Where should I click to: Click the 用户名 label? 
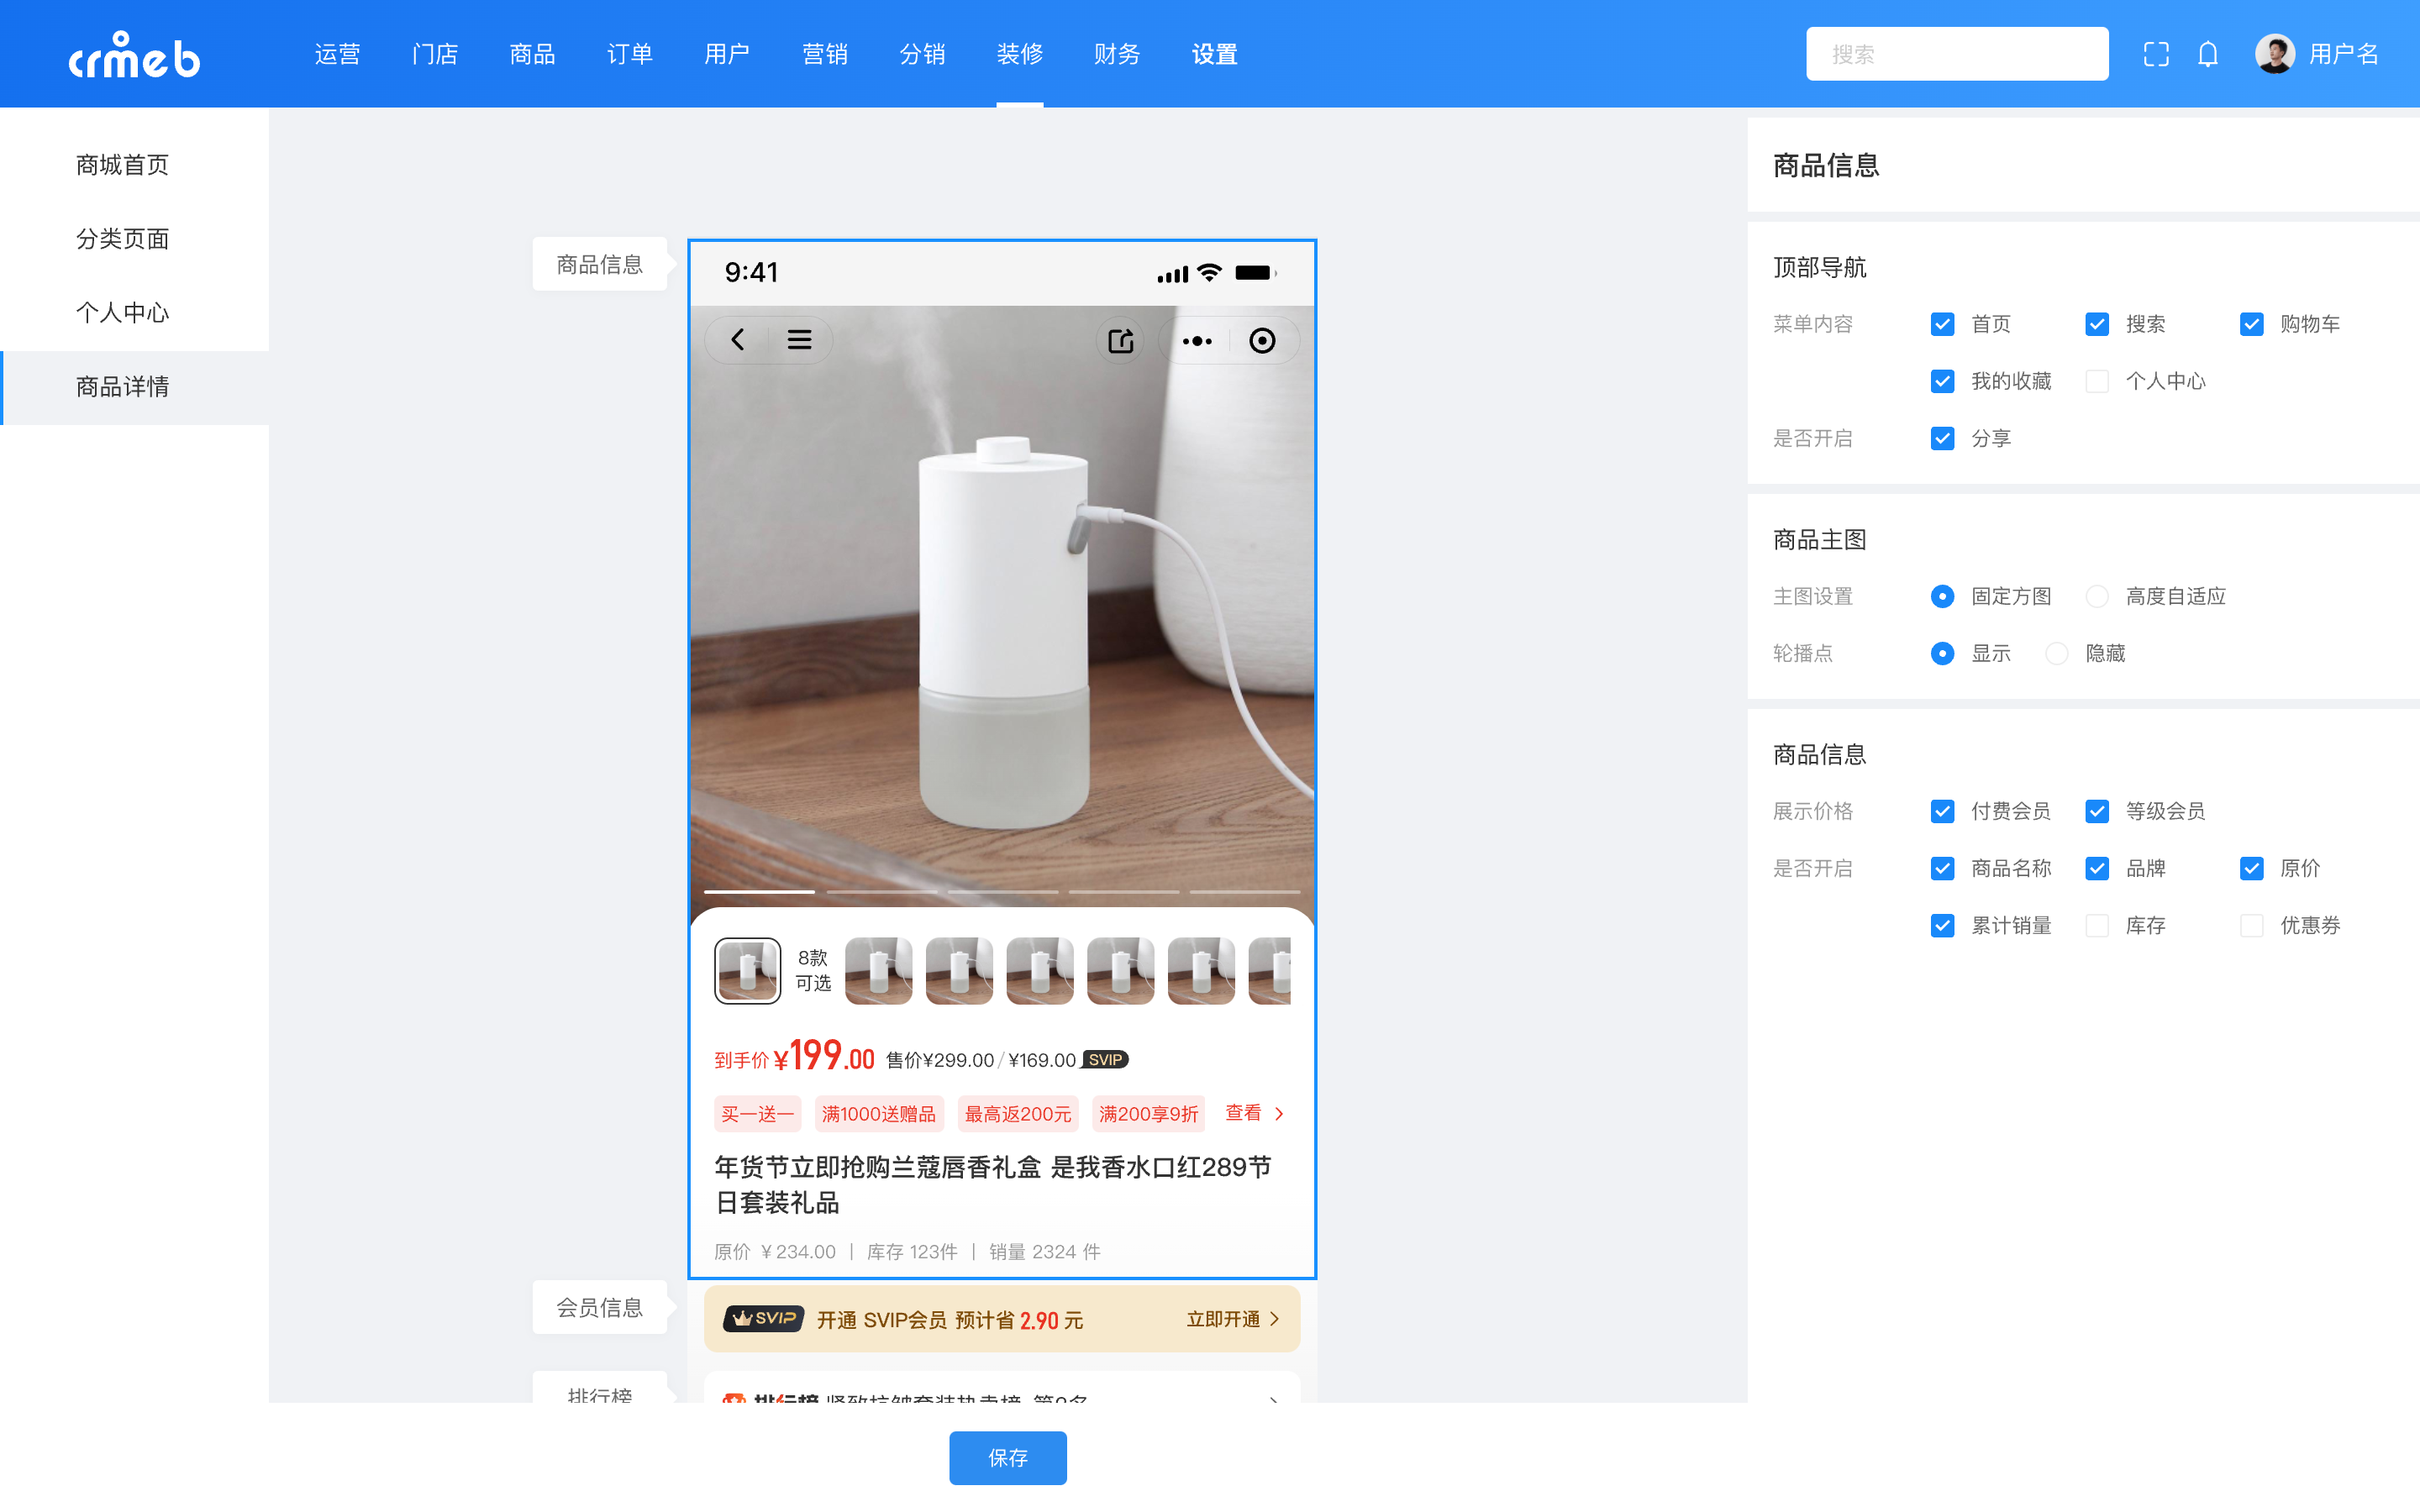pos(2344,54)
